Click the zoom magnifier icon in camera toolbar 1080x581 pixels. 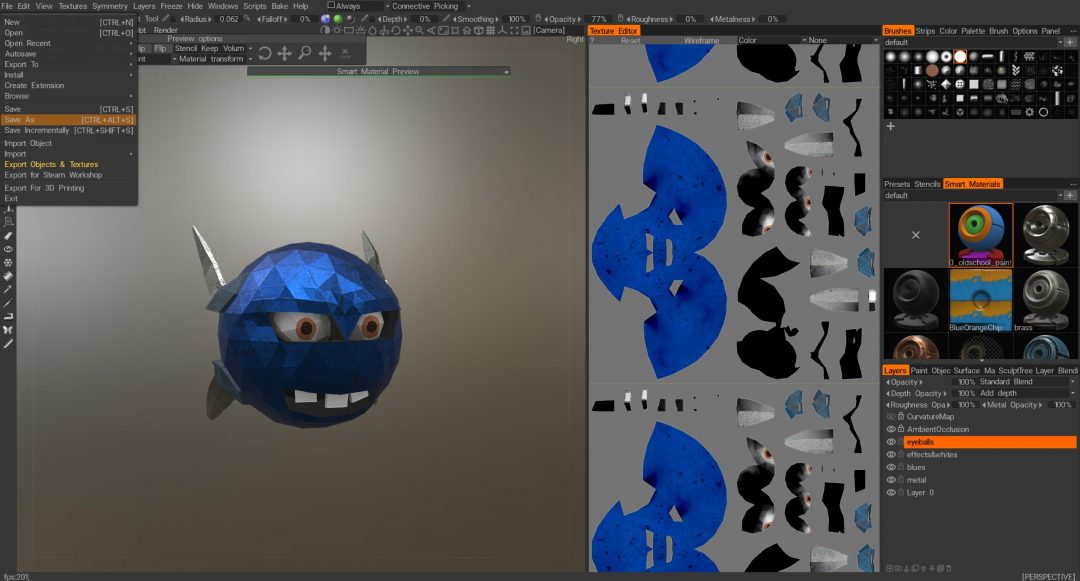click(419, 30)
